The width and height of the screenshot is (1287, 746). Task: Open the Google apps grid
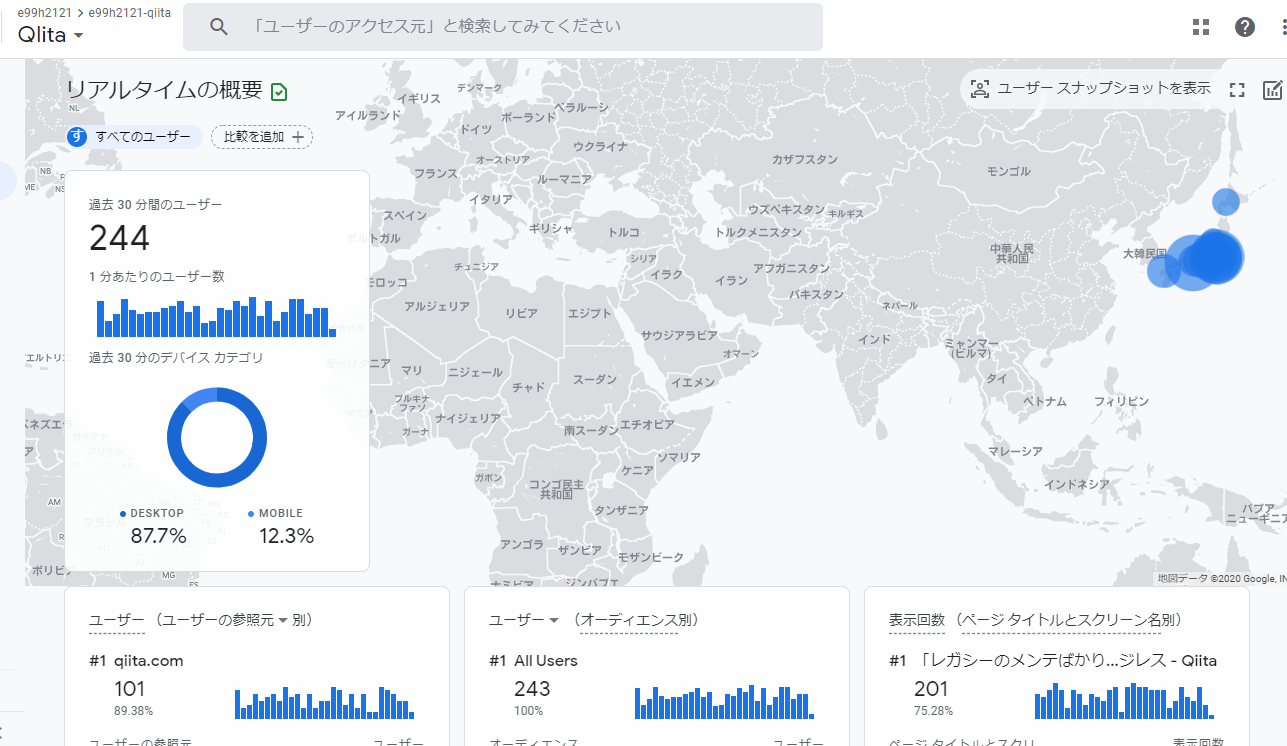point(1201,27)
